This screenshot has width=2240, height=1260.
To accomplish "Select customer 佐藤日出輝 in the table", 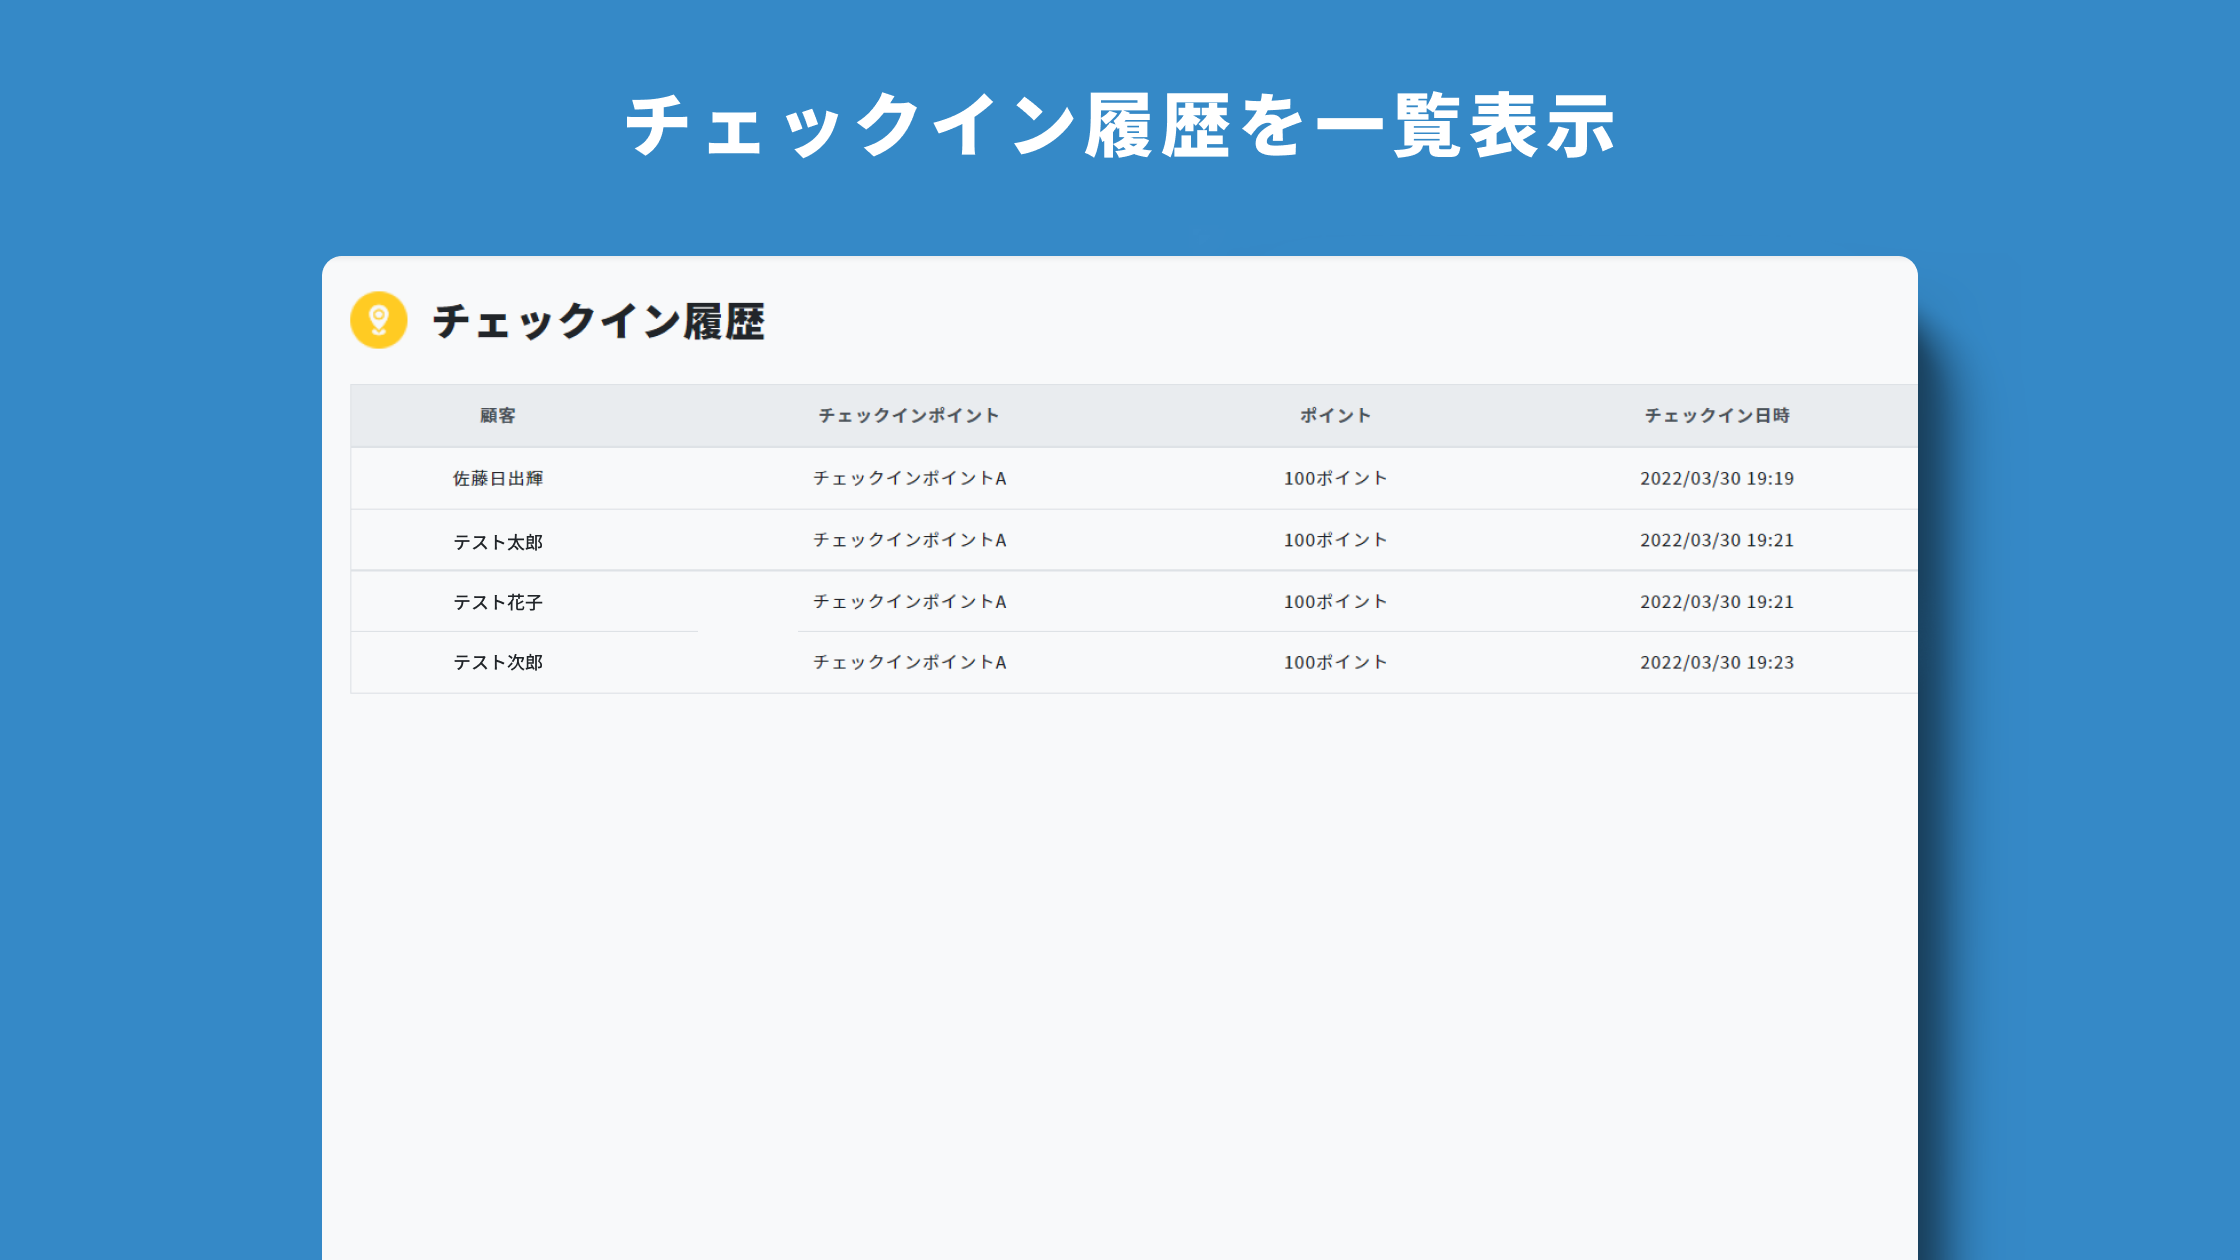I will pyautogui.click(x=497, y=479).
